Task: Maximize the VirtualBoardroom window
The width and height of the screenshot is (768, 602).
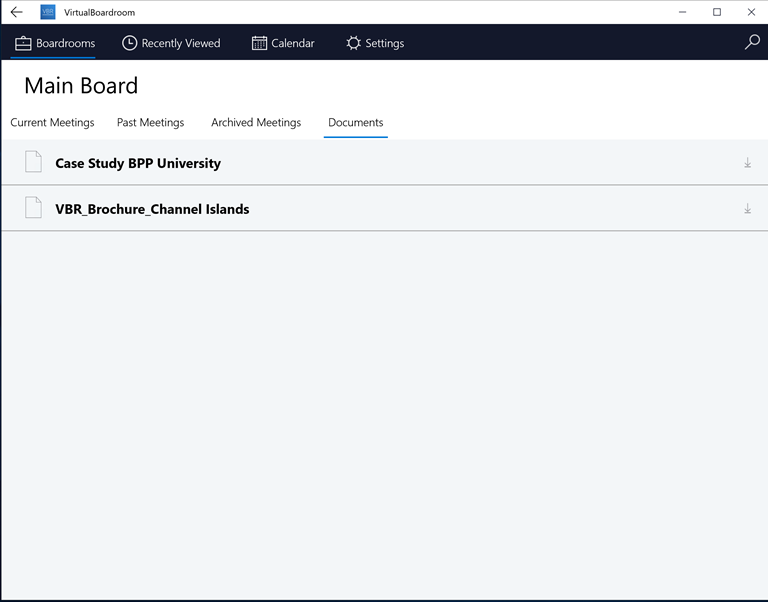Action: pos(717,12)
